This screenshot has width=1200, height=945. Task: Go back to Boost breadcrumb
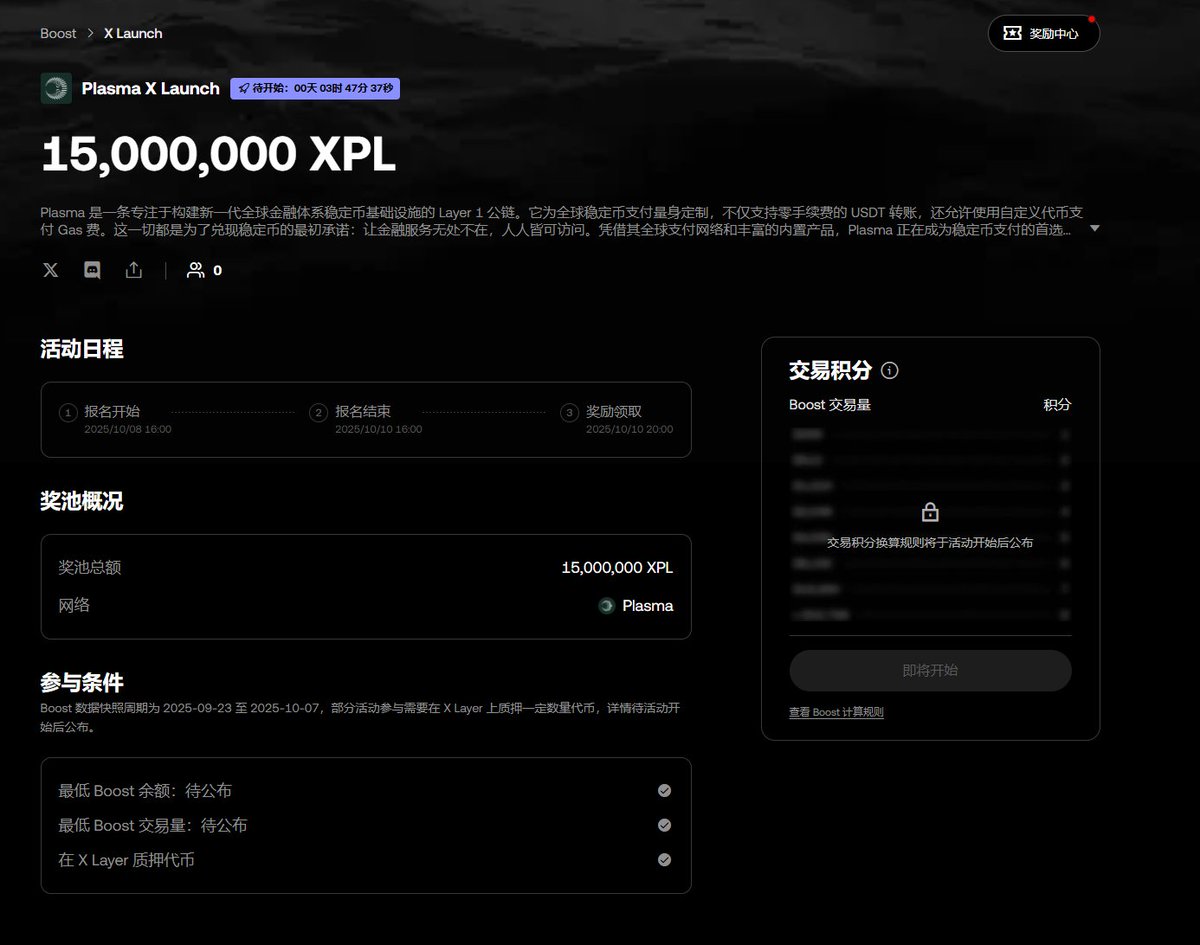coord(58,33)
